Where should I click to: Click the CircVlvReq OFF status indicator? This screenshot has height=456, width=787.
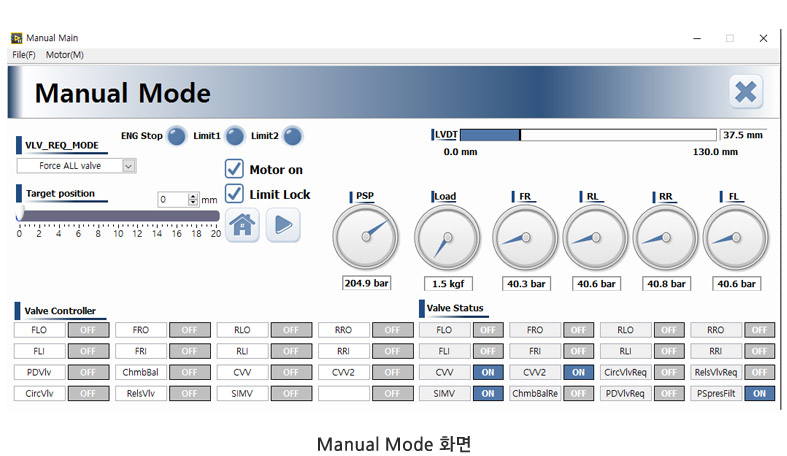pos(669,372)
